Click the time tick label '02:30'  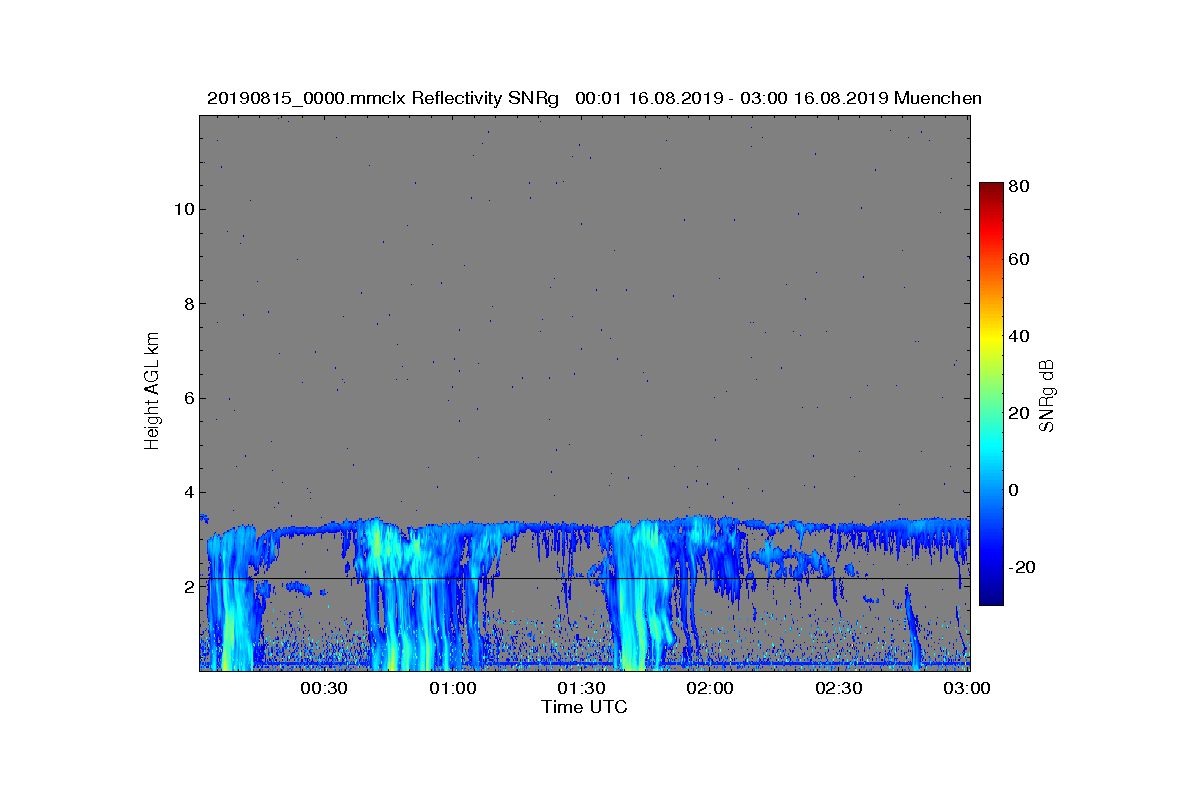[x=839, y=688]
